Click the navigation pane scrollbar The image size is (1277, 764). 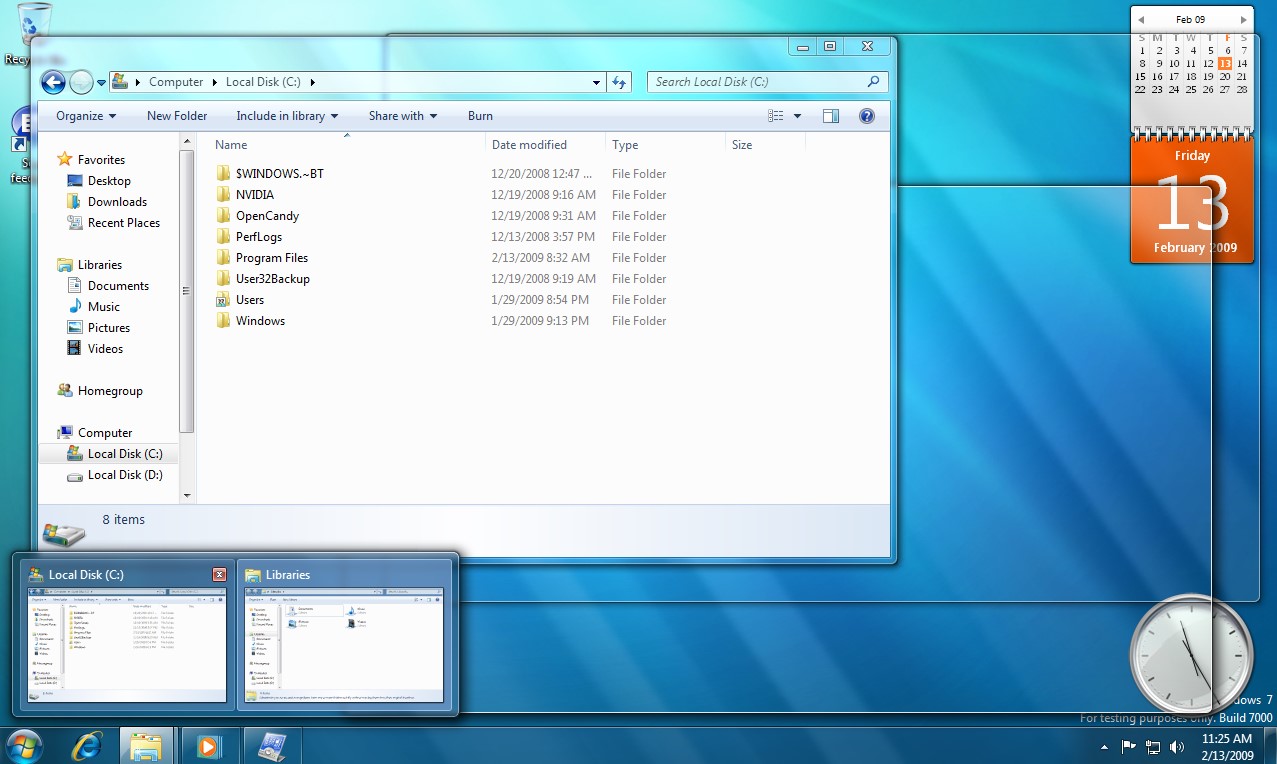[186, 291]
